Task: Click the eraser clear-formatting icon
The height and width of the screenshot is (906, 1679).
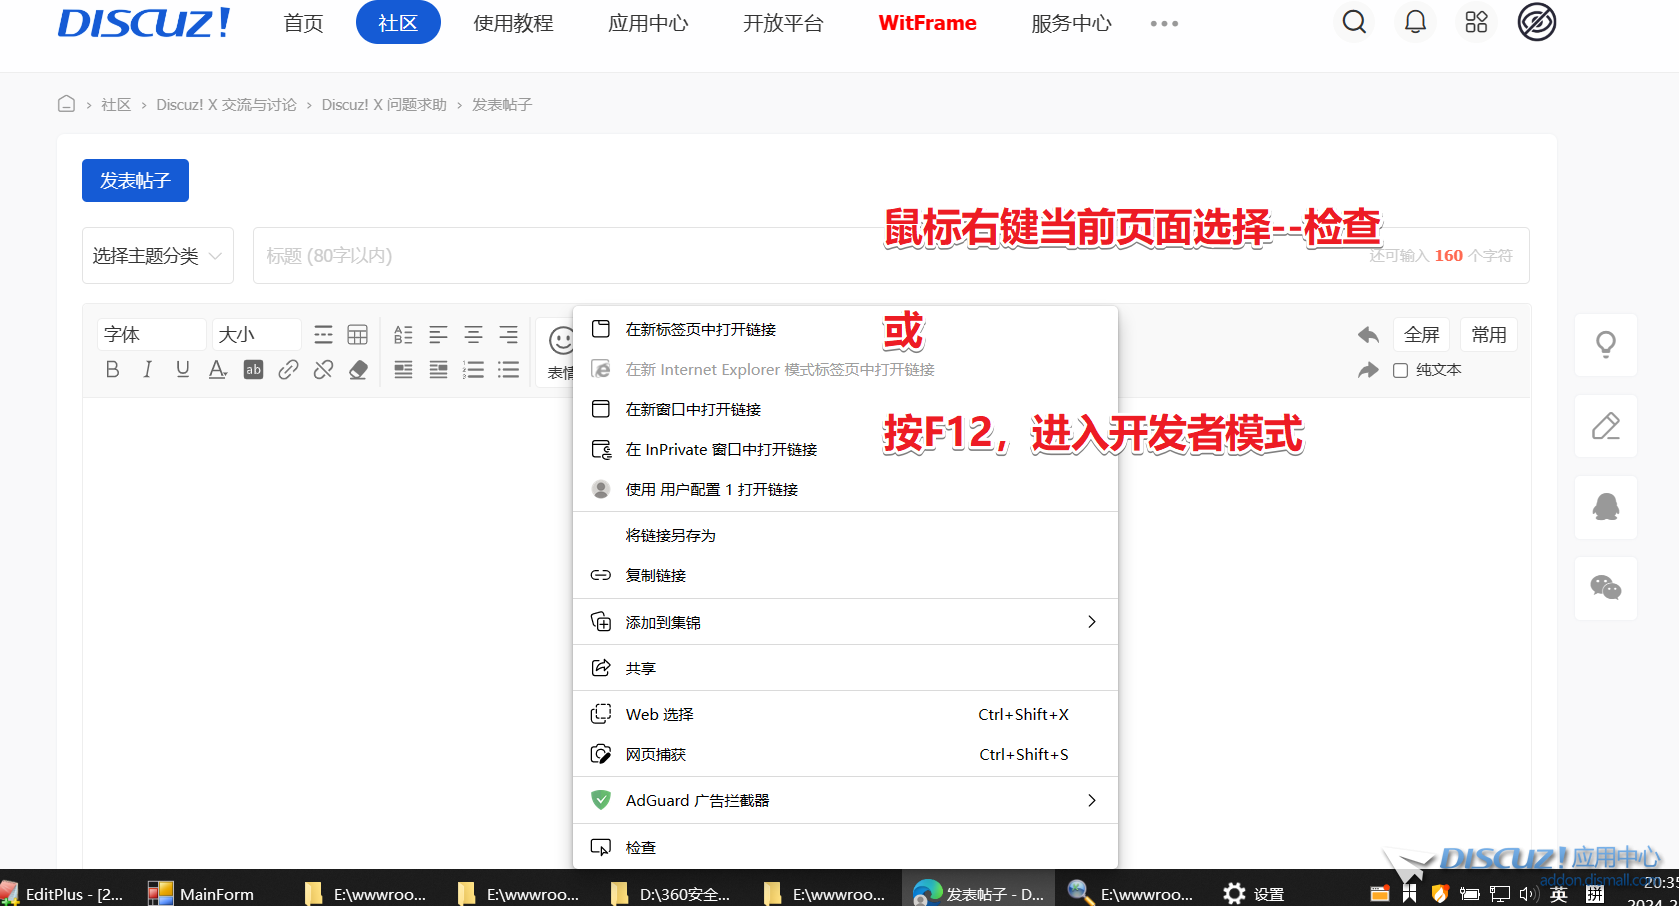Action: [x=358, y=370]
